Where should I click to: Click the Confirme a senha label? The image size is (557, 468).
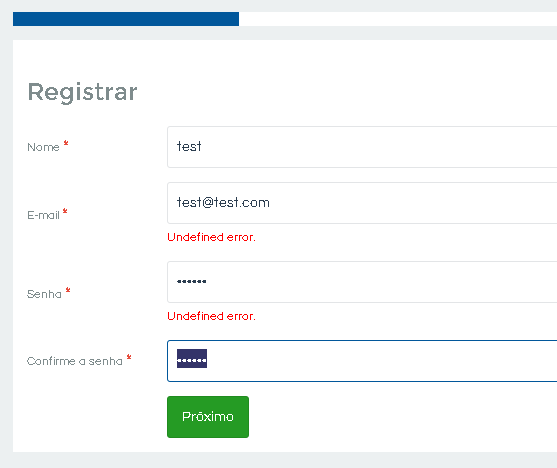pos(75,361)
